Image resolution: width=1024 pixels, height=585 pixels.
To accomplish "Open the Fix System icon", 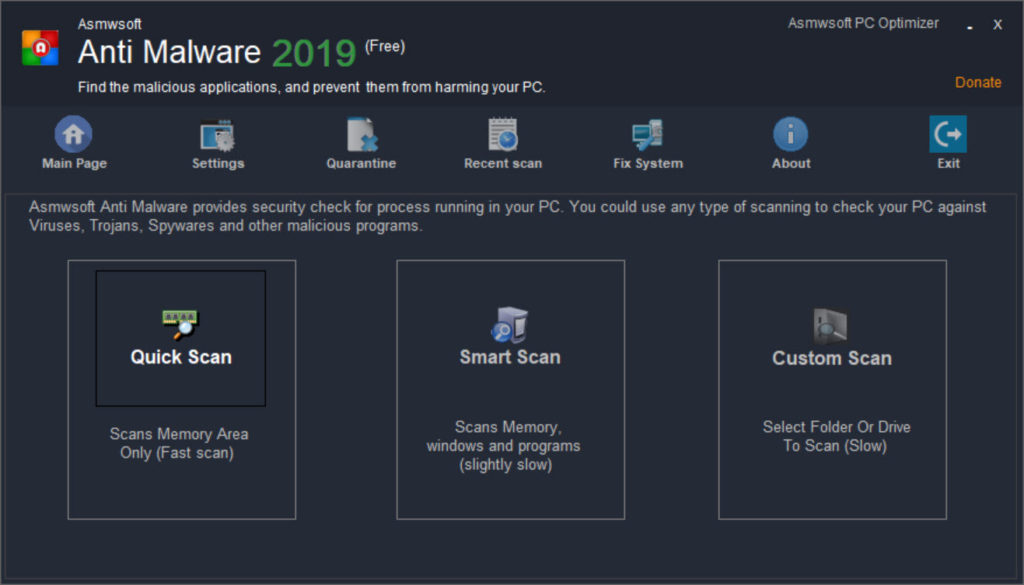I will pos(647,134).
